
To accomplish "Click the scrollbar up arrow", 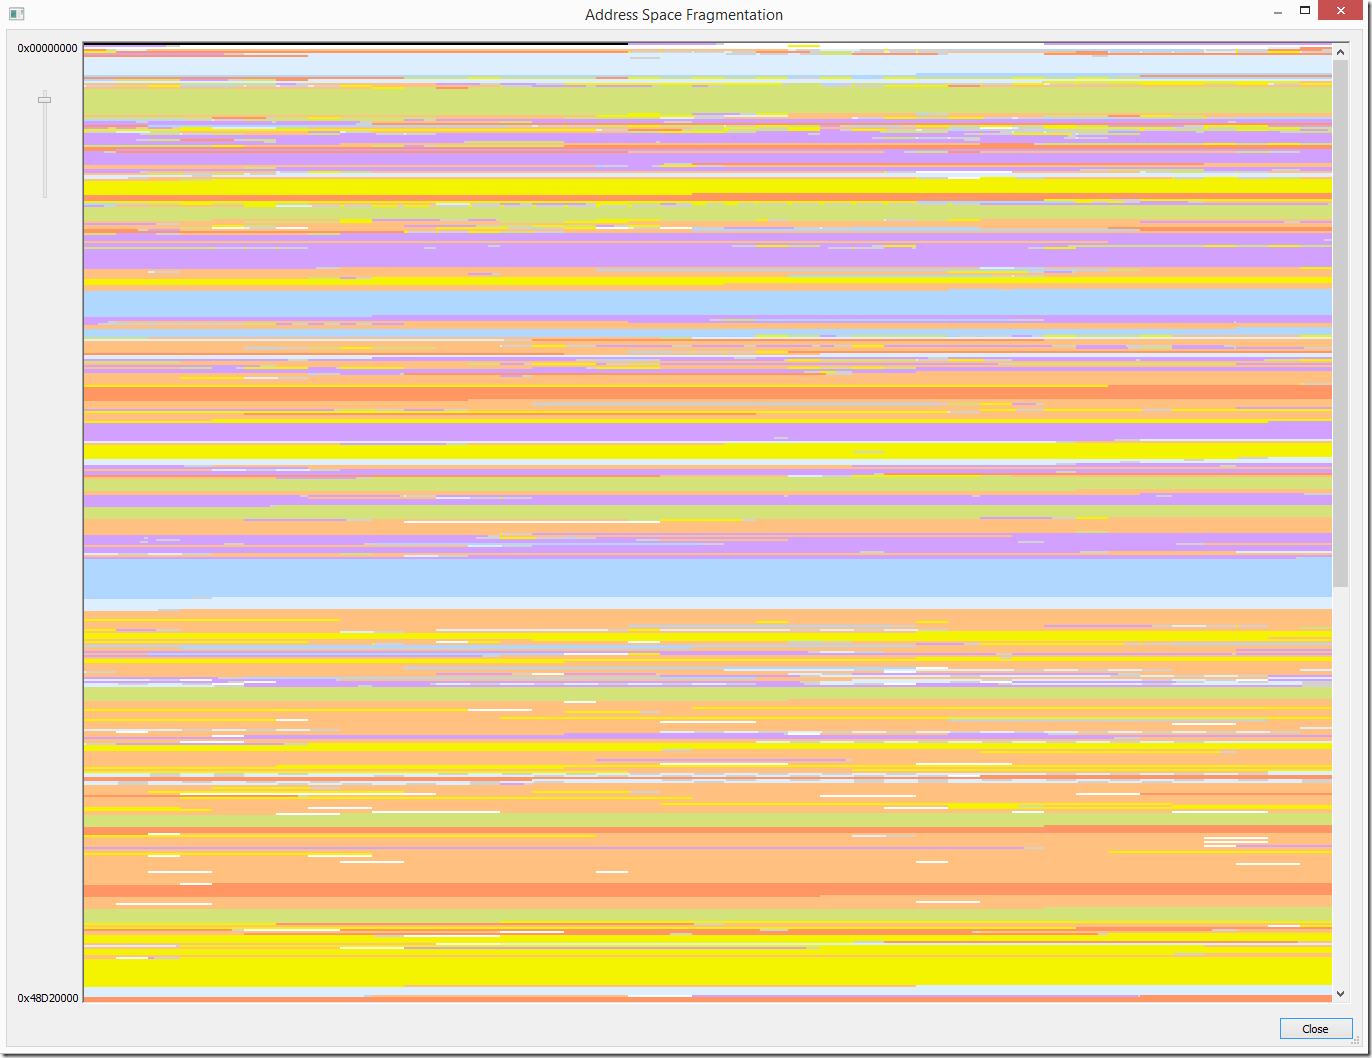I will tap(1340, 52).
